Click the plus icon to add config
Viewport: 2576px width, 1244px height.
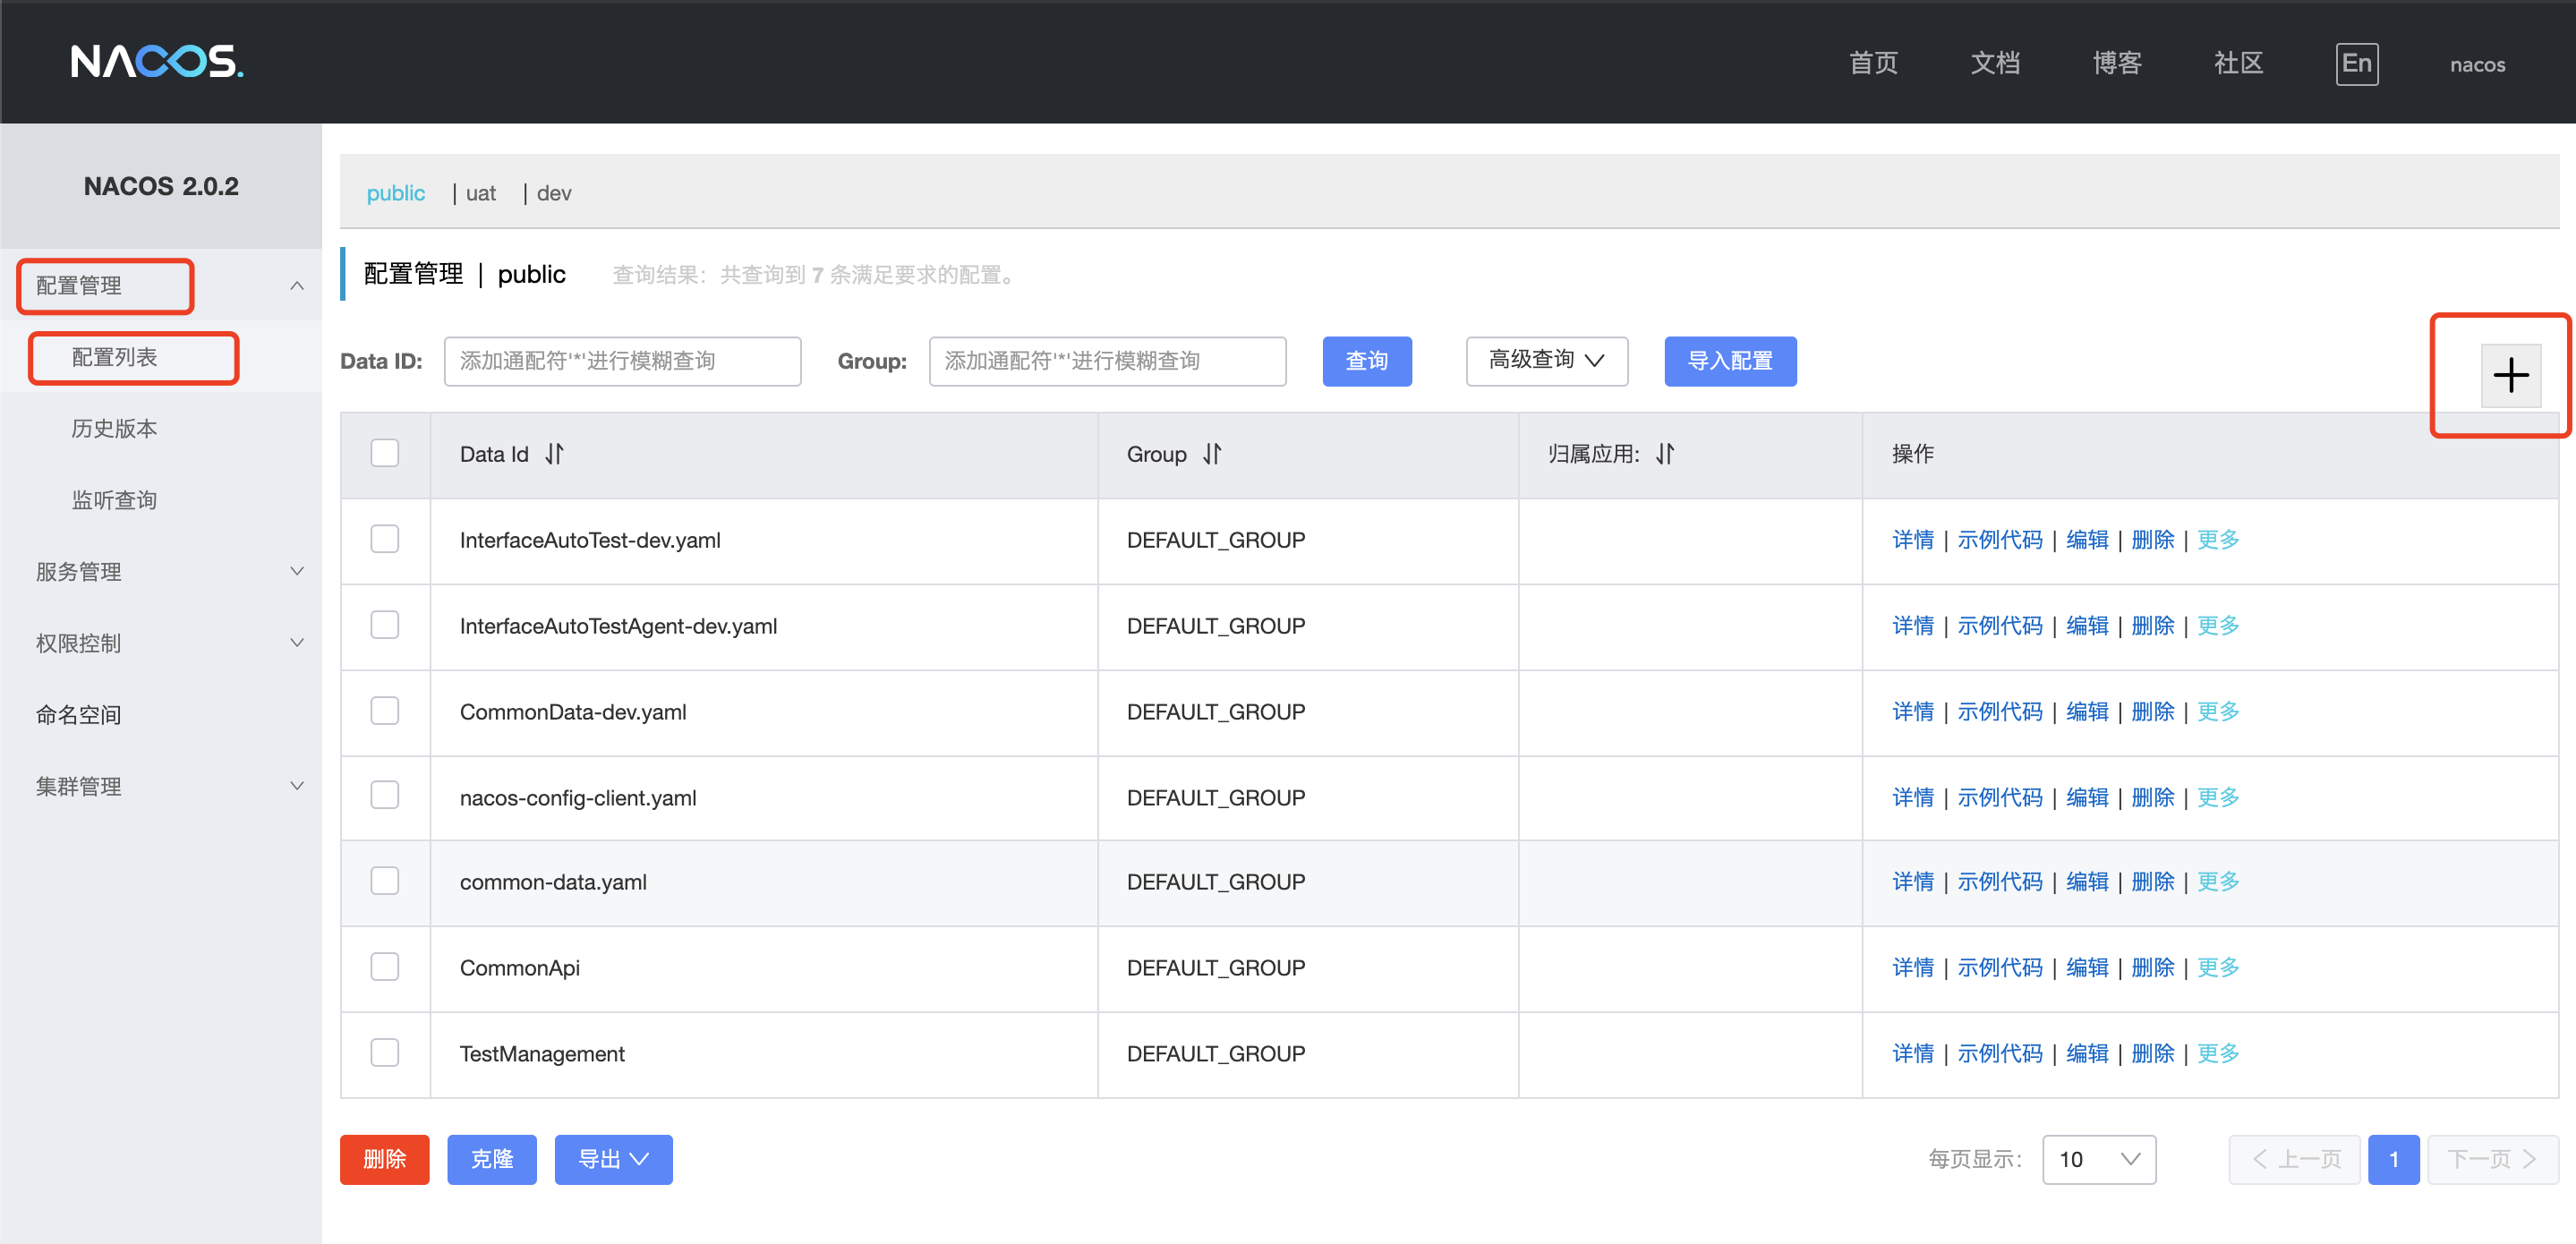[2510, 376]
